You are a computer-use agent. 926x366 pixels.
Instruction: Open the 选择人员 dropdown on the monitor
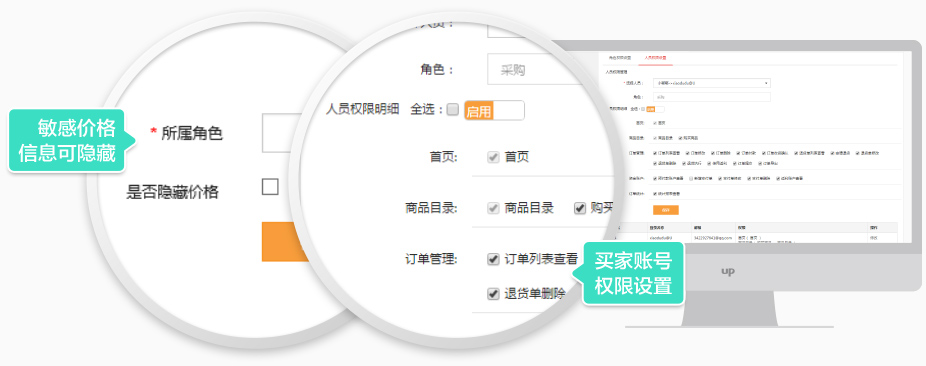712,83
